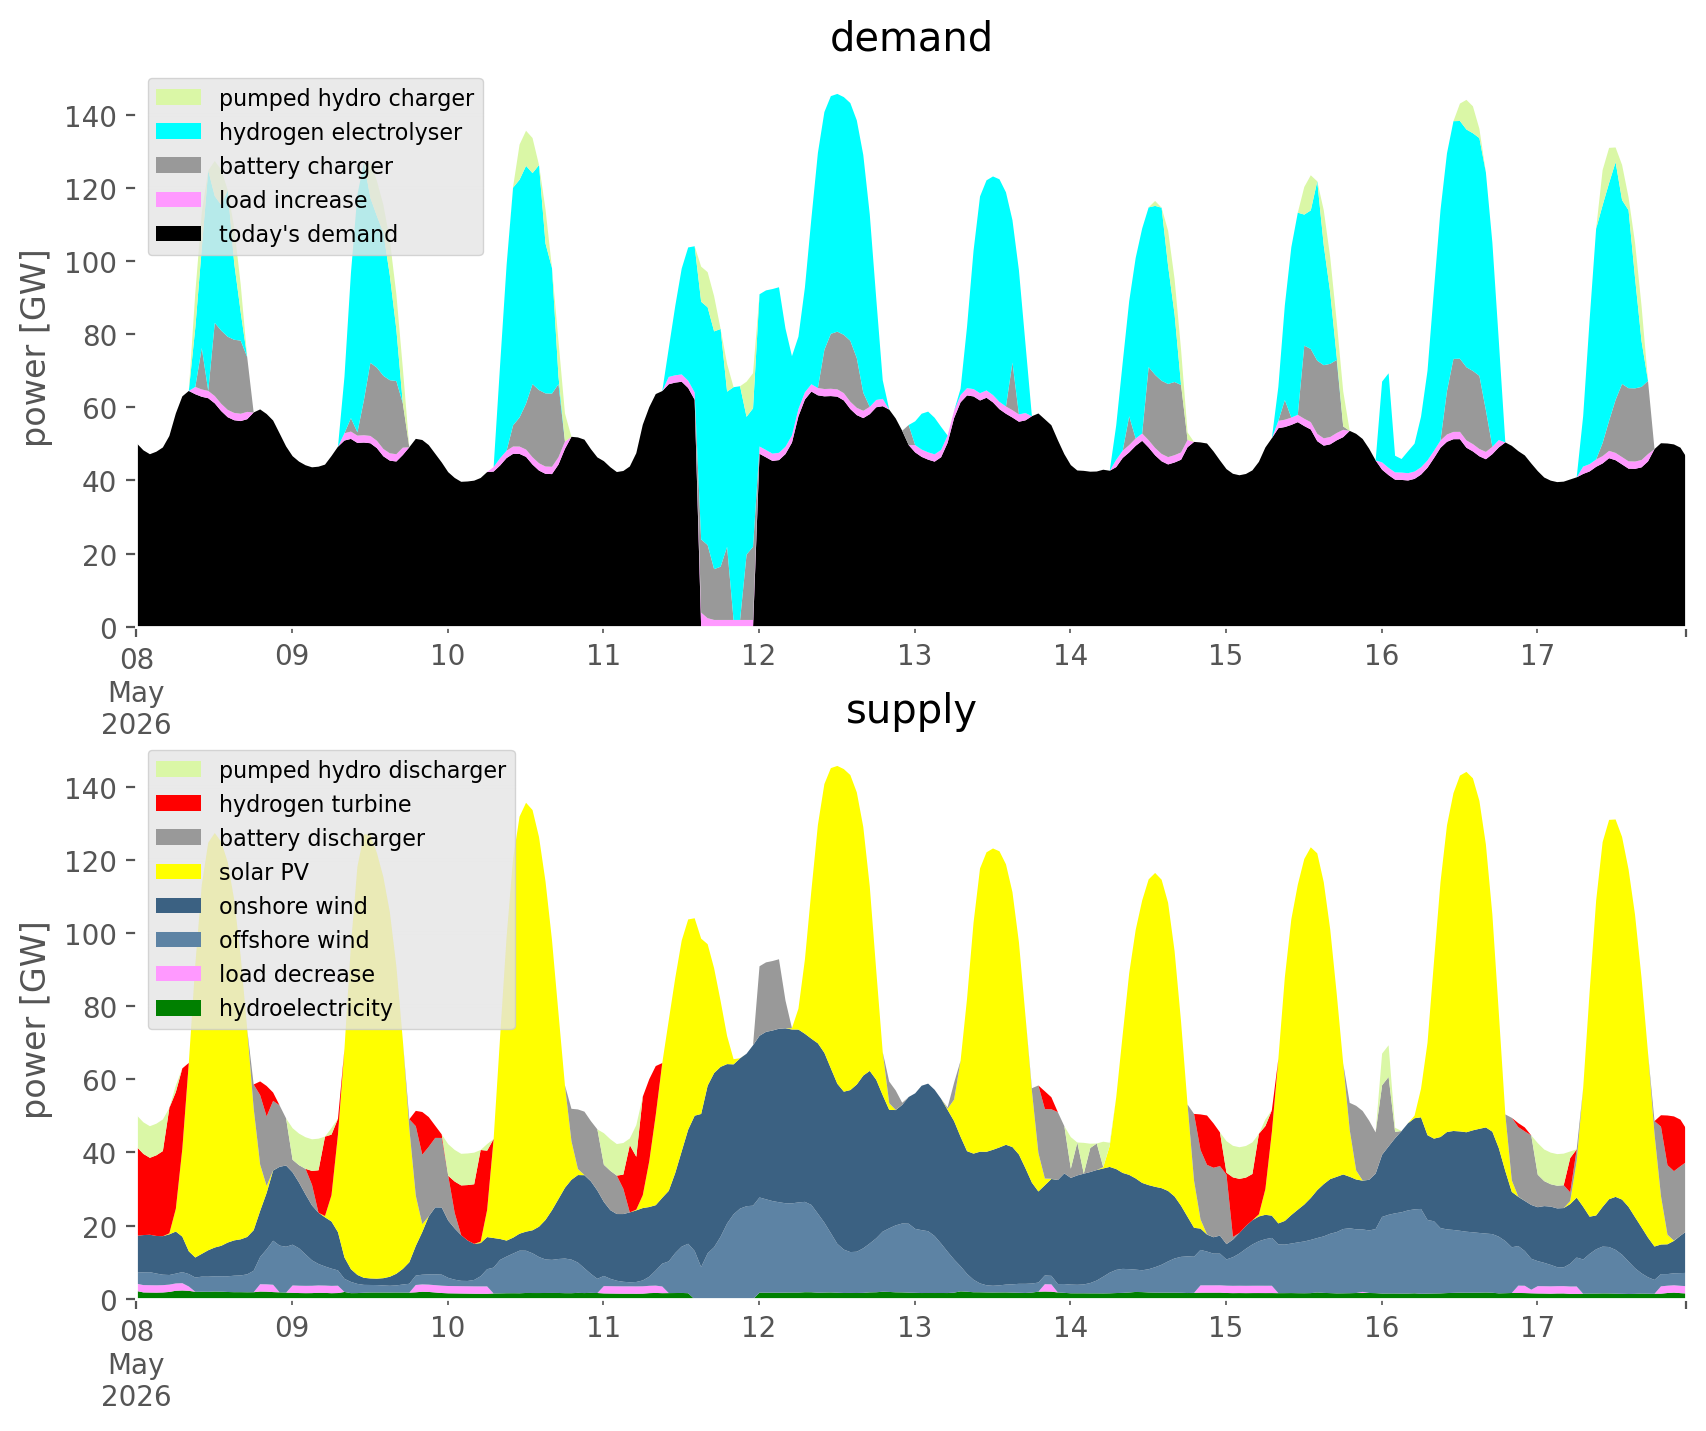The image size is (1706, 1431).
Task: Click the offshore wind legend swatch
Action: coord(181,940)
